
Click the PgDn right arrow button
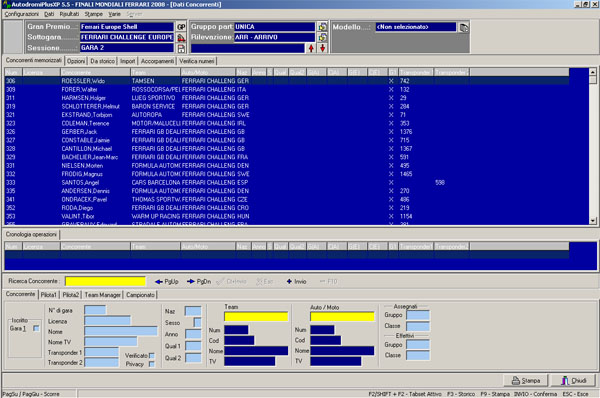point(199,282)
